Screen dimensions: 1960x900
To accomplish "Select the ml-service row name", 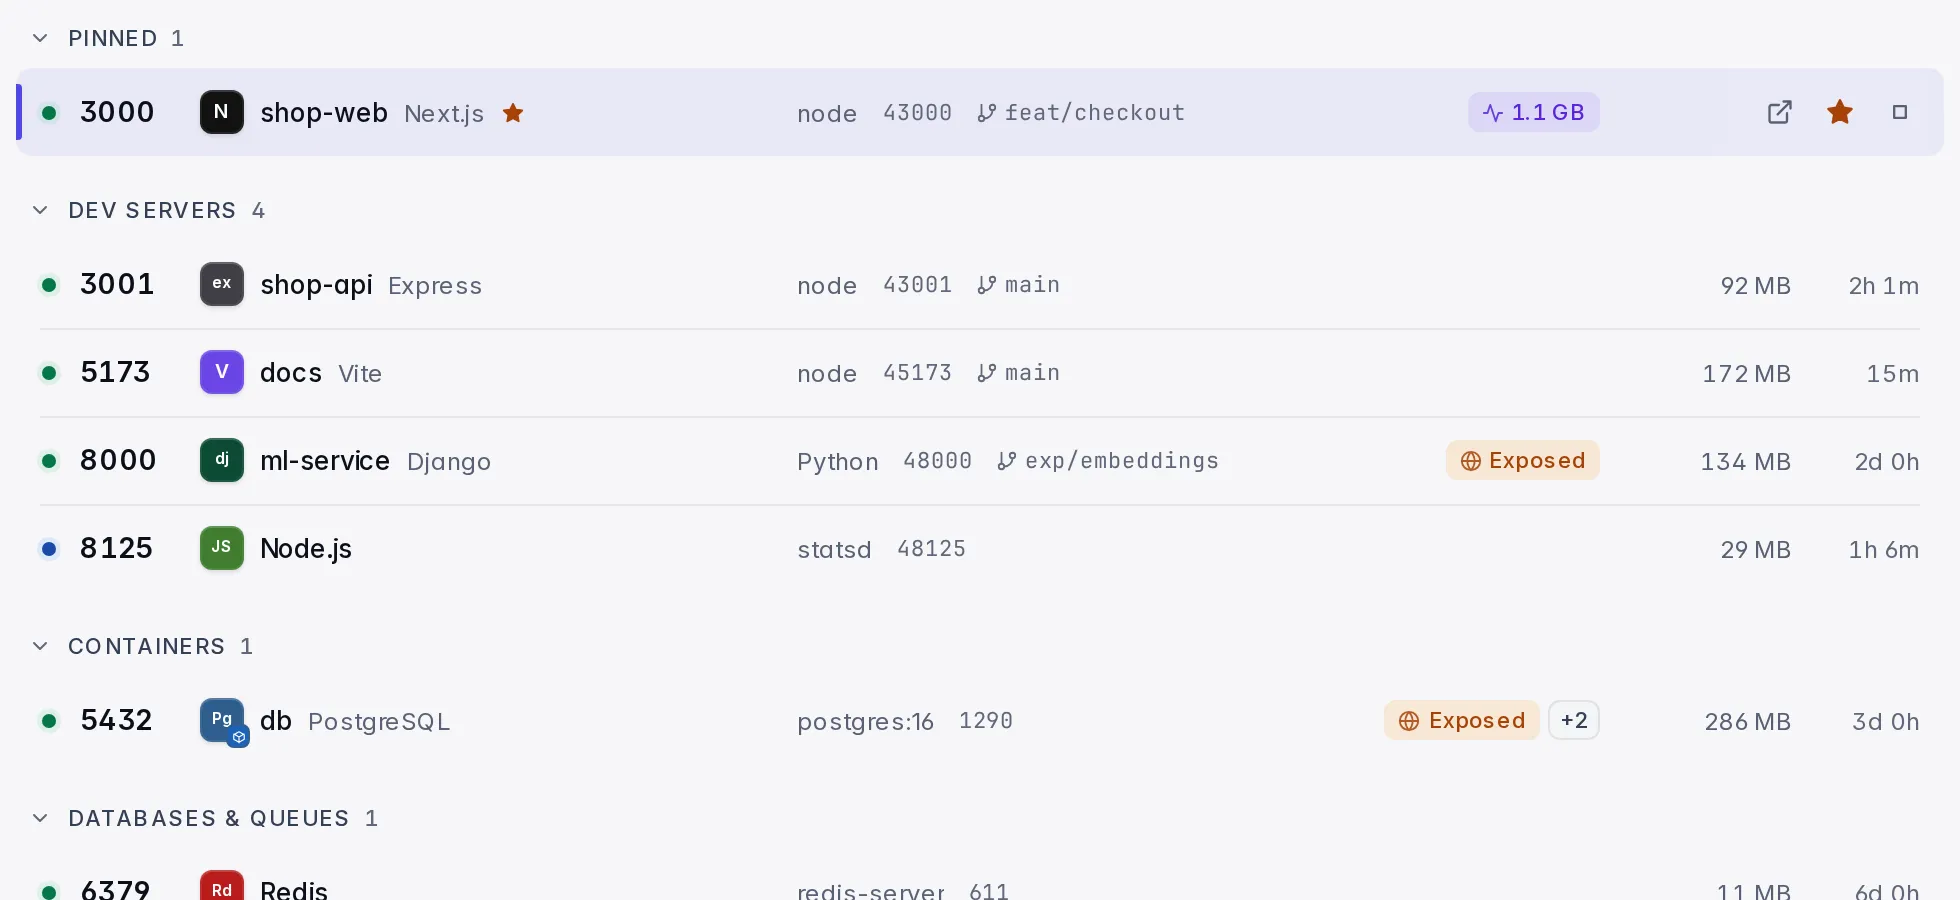I will (x=325, y=461).
